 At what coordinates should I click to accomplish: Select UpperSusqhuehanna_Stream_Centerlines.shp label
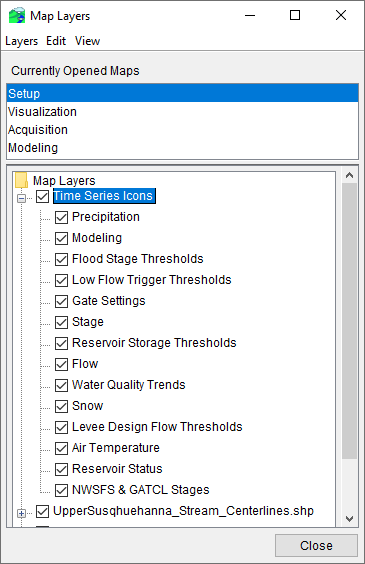(183, 510)
